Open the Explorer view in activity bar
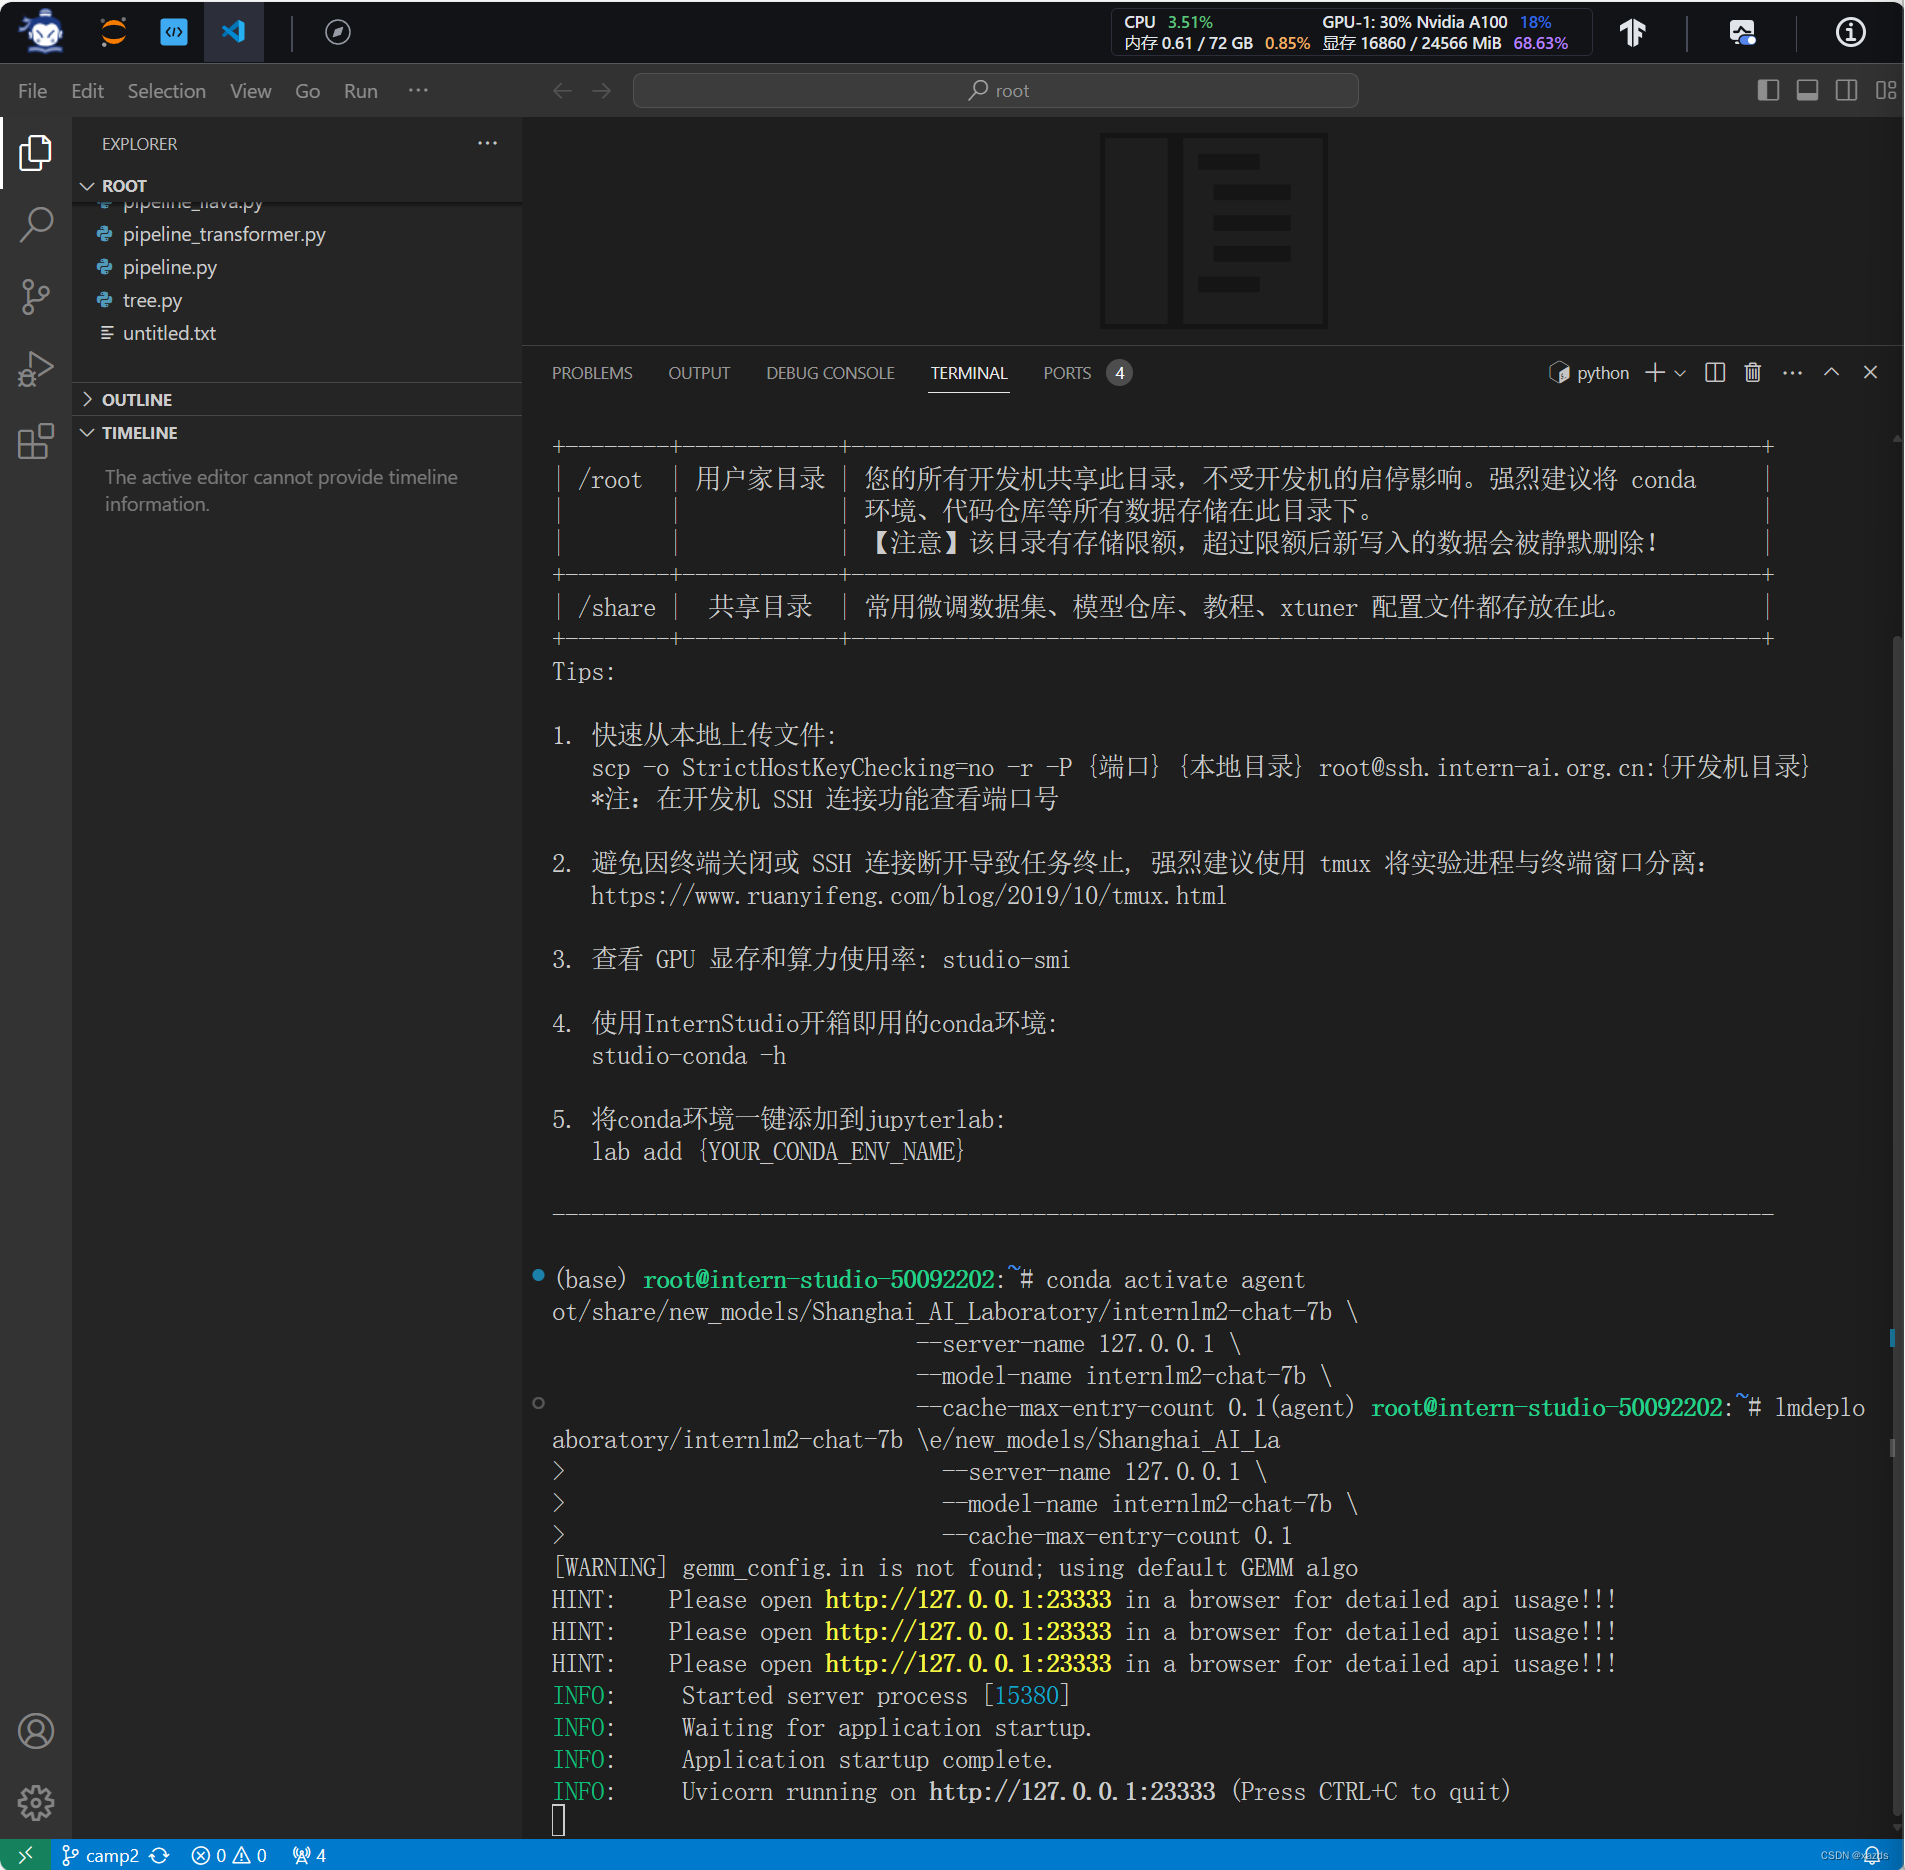The width and height of the screenshot is (1905, 1870). [x=36, y=152]
